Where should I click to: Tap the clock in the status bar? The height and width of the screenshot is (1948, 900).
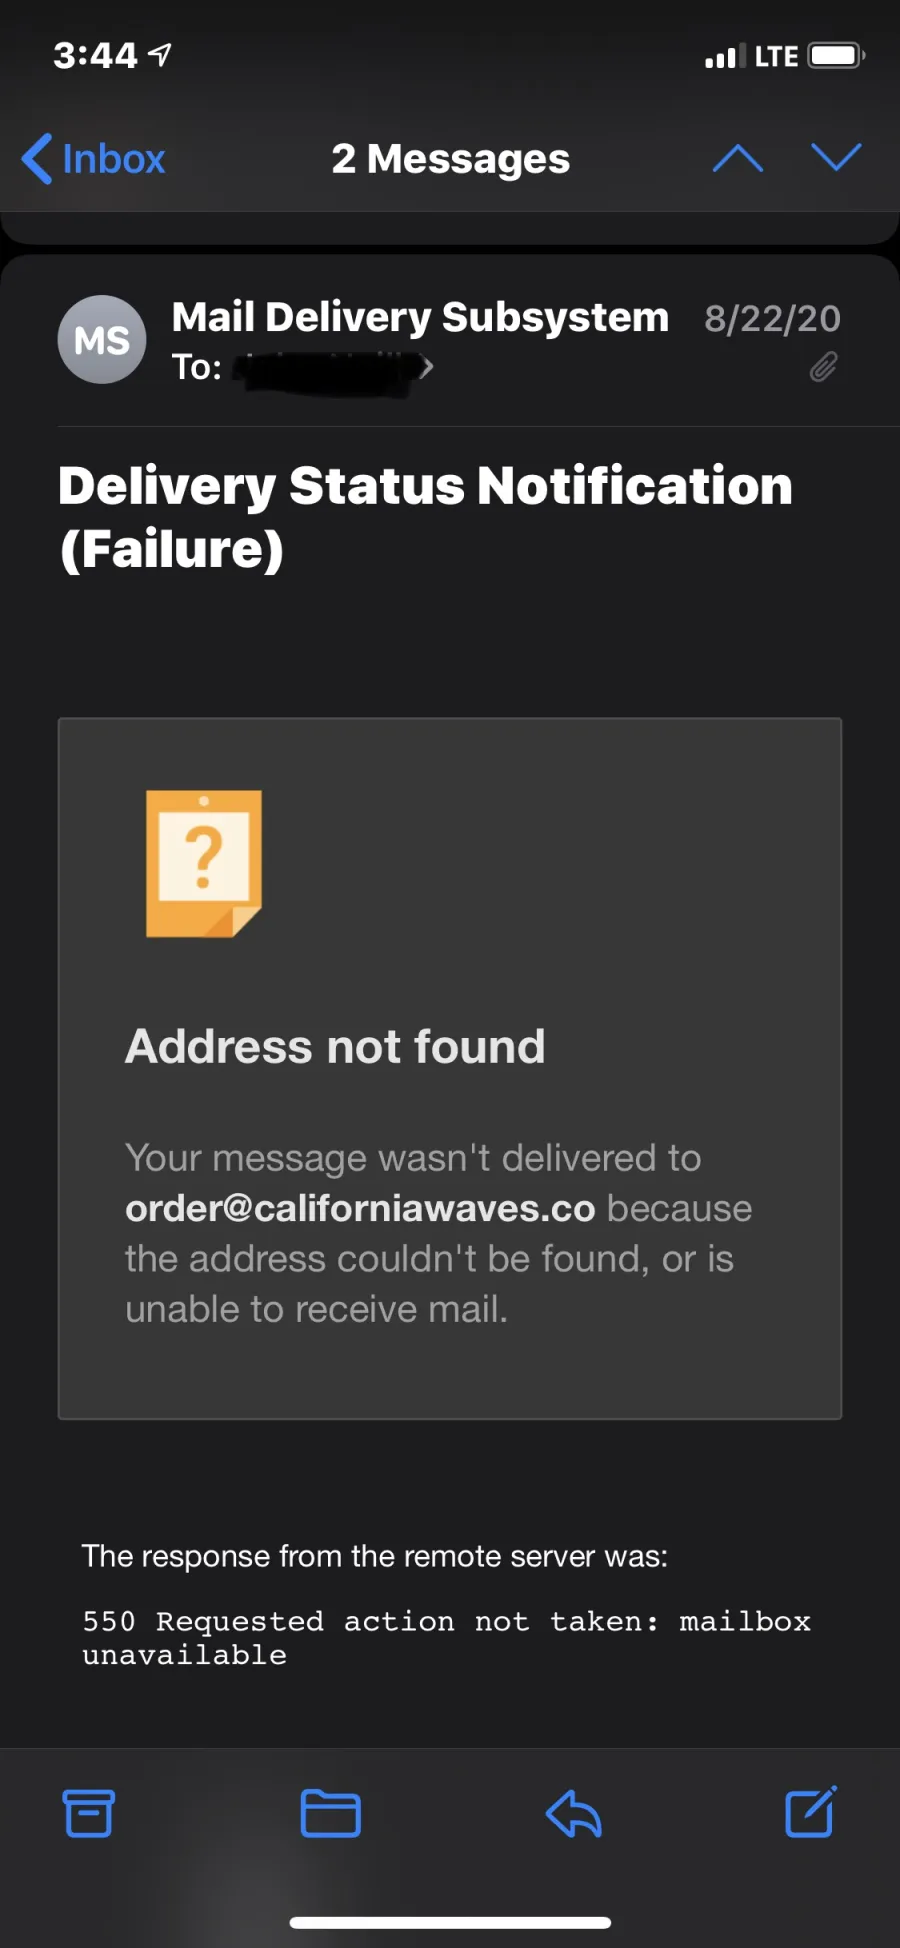click(x=95, y=55)
